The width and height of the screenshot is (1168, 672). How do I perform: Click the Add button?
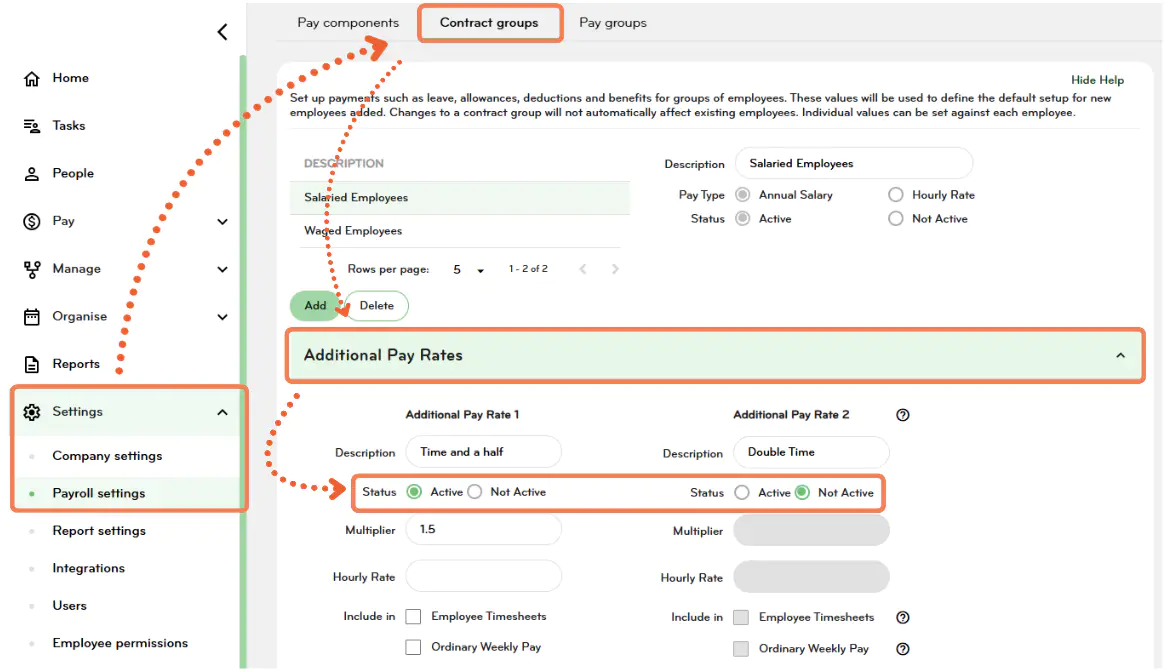point(315,305)
